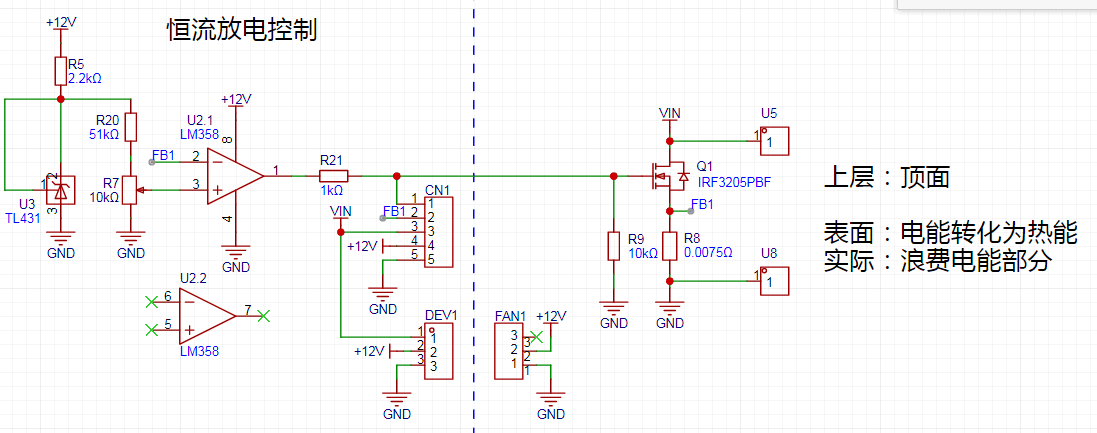
Task: Select the DEV1 three-pin connector body
Action: (439, 351)
